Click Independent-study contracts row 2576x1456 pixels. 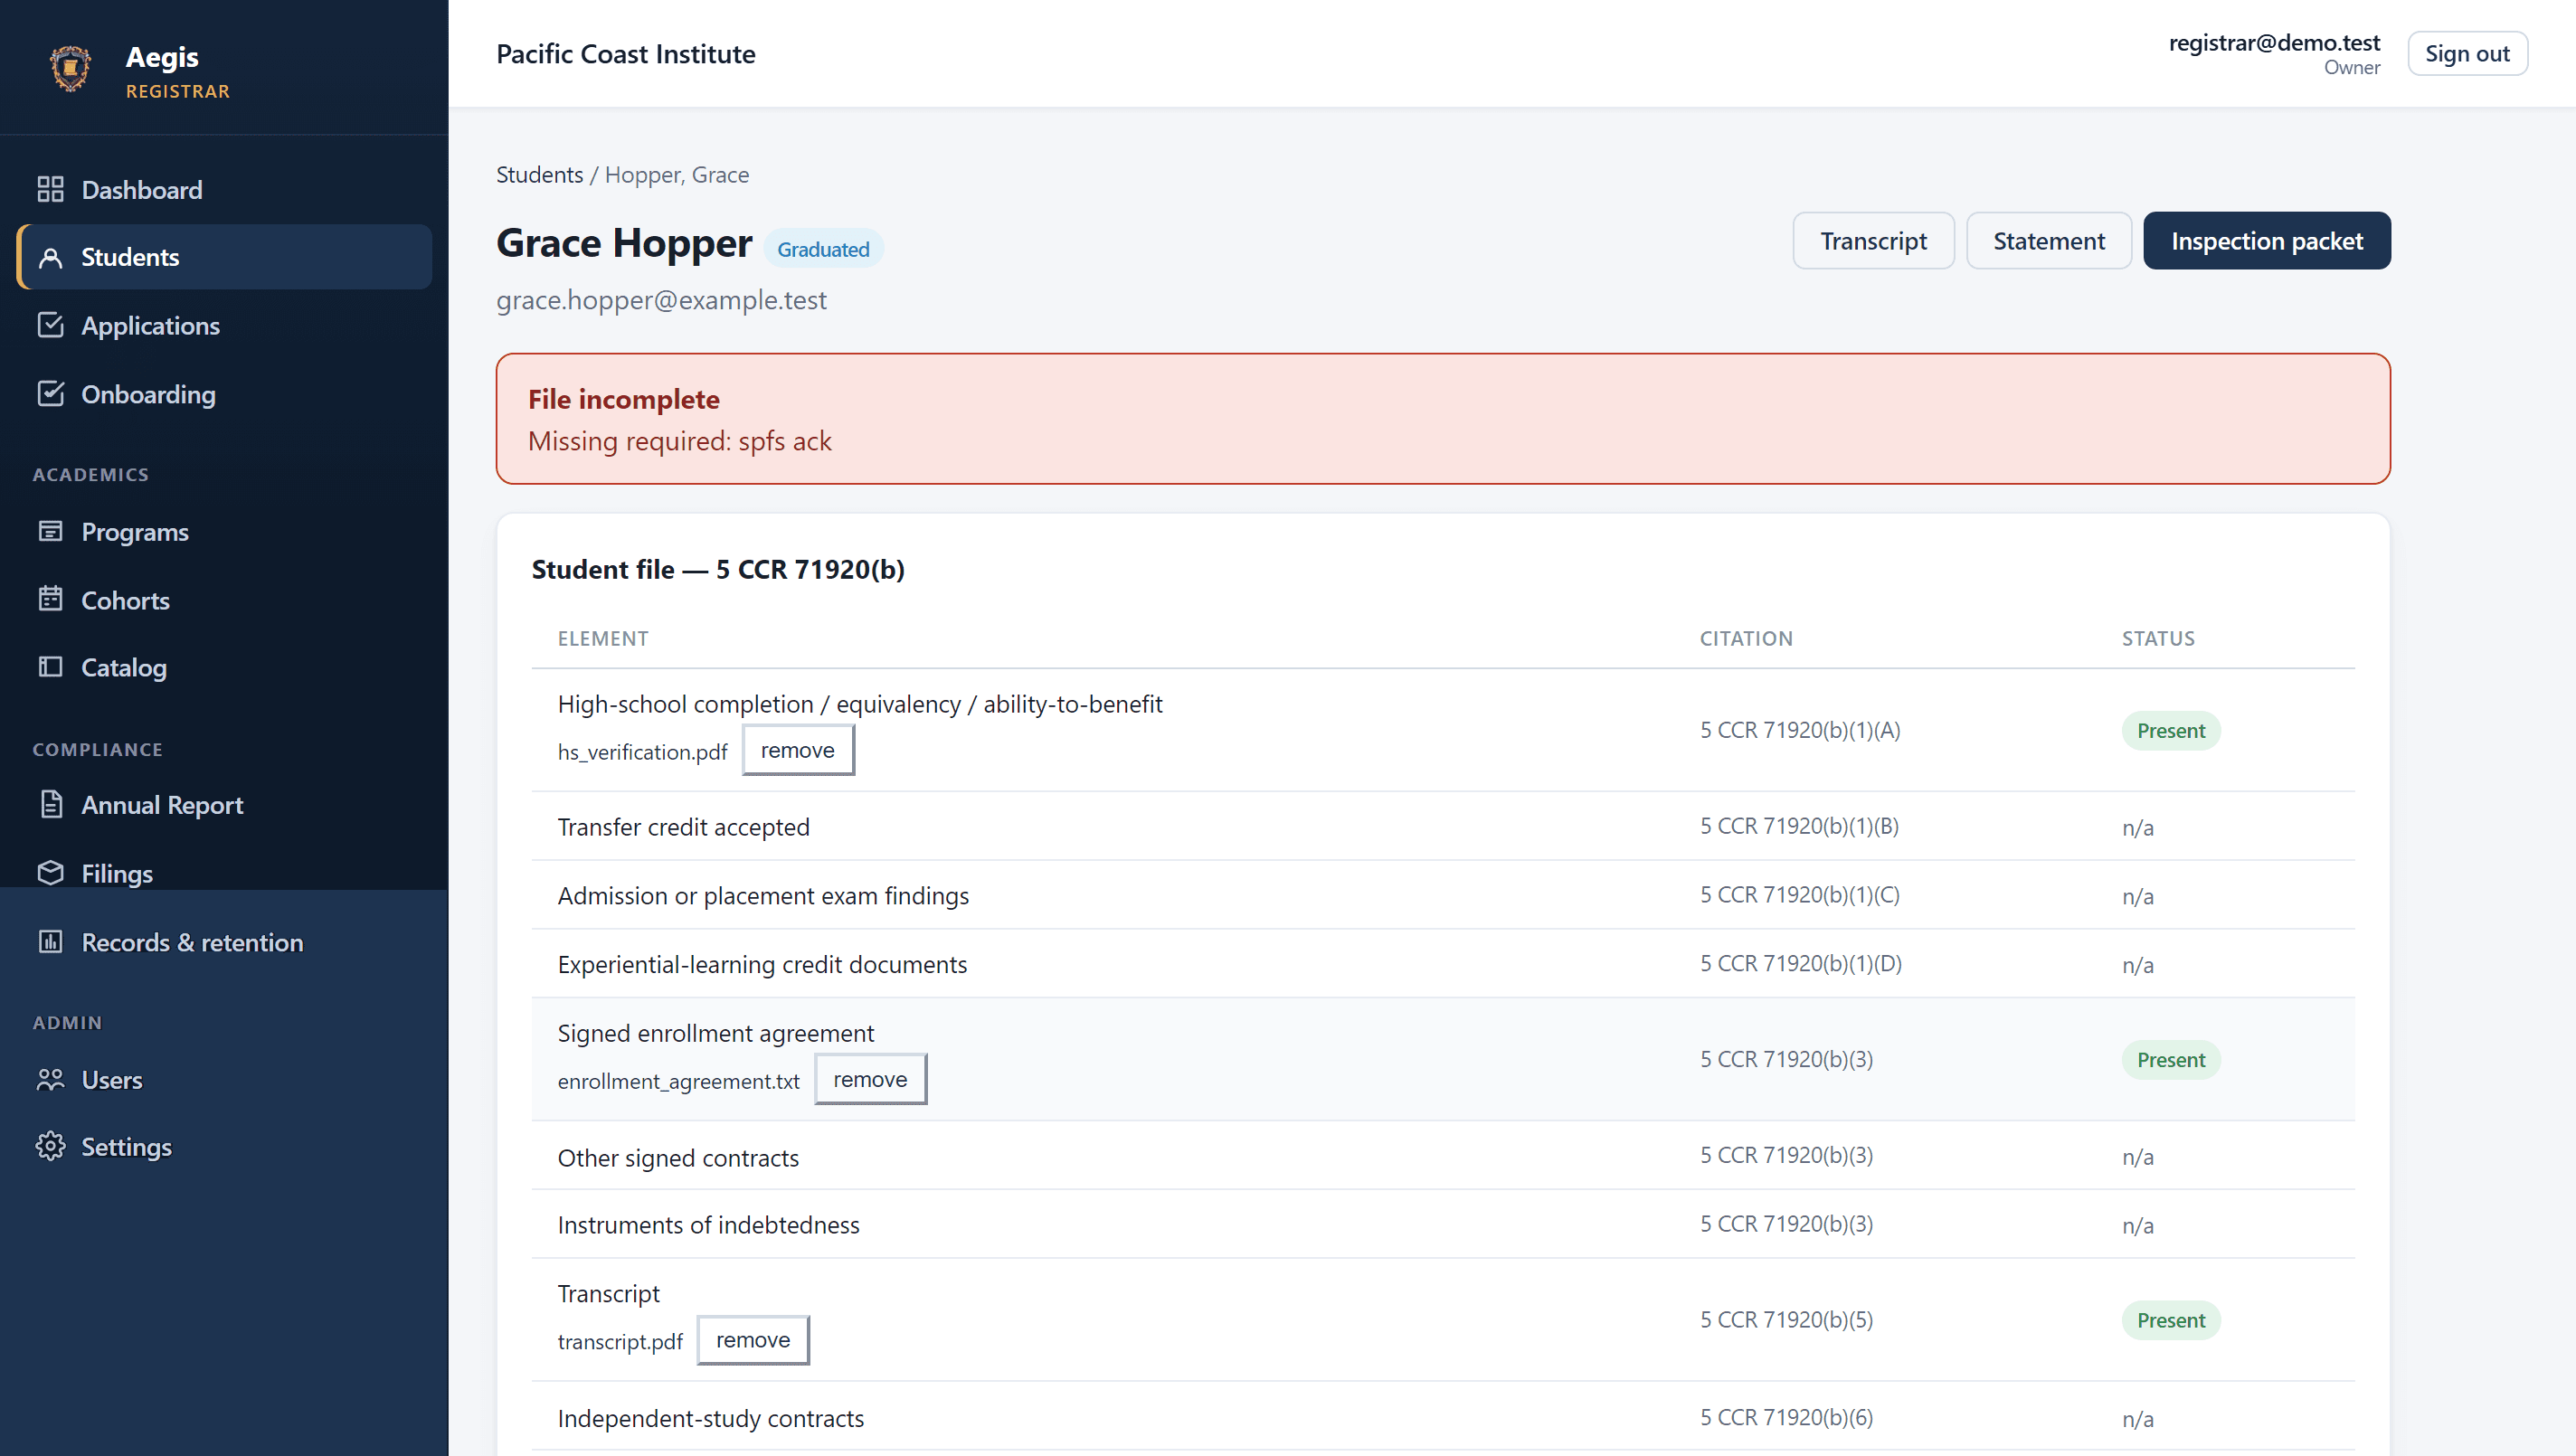[1443, 1417]
